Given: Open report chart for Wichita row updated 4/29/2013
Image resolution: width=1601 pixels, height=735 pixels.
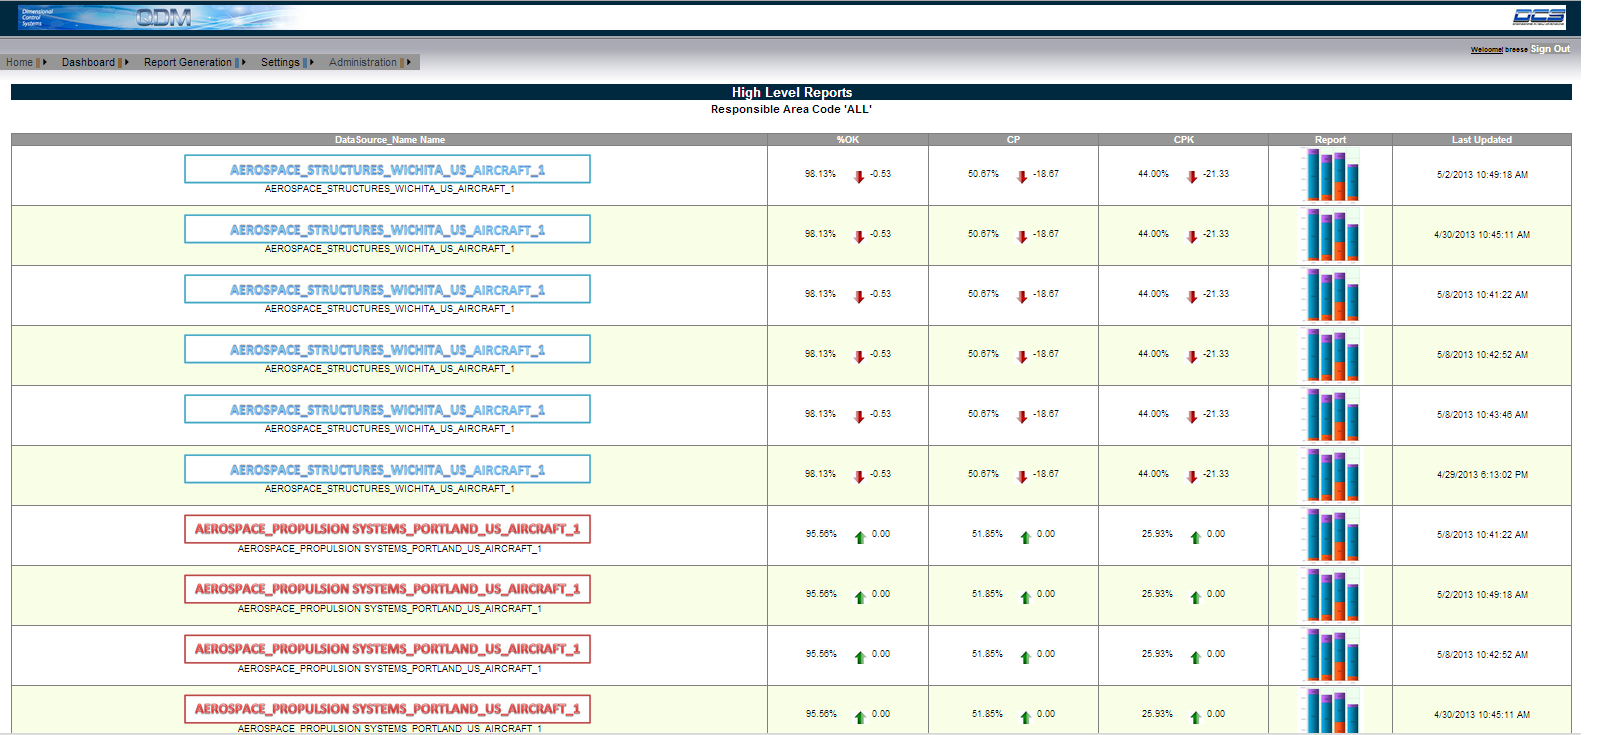Looking at the screenshot, I should tap(1330, 475).
